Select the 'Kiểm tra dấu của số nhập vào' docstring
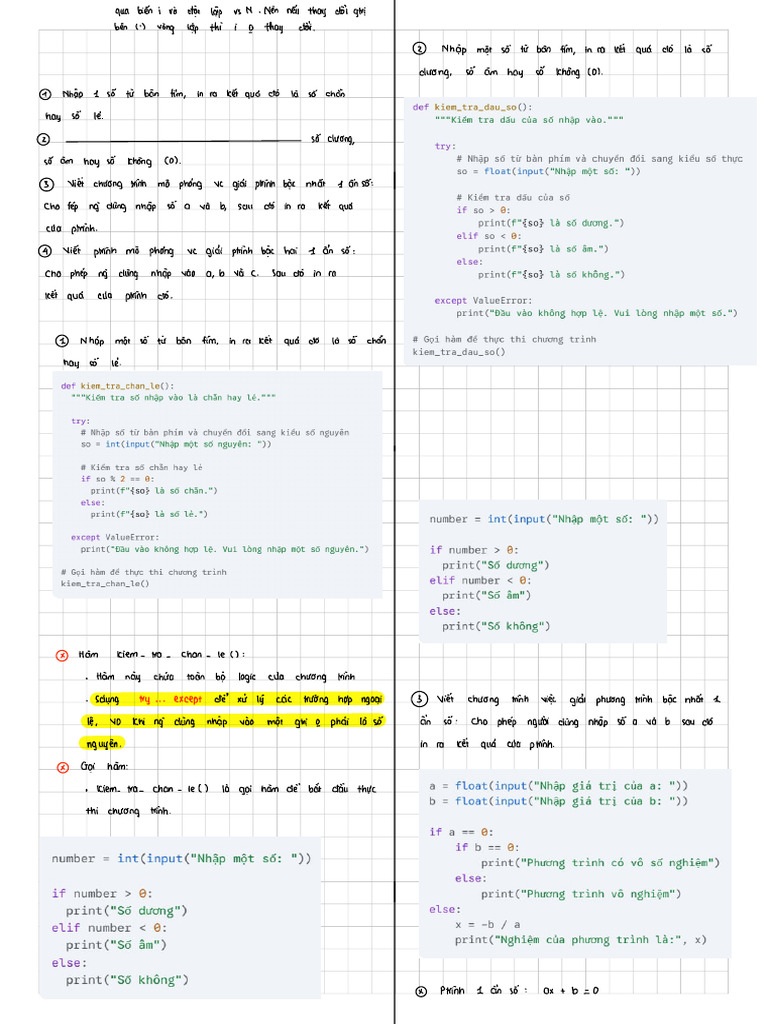Image resolution: width=768 pixels, height=1024 pixels. click(x=530, y=120)
